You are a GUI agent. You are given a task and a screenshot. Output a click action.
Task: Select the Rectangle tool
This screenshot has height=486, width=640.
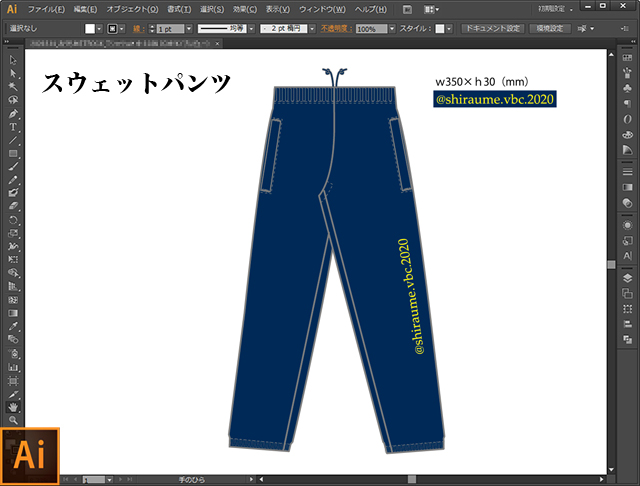[x=13, y=153]
